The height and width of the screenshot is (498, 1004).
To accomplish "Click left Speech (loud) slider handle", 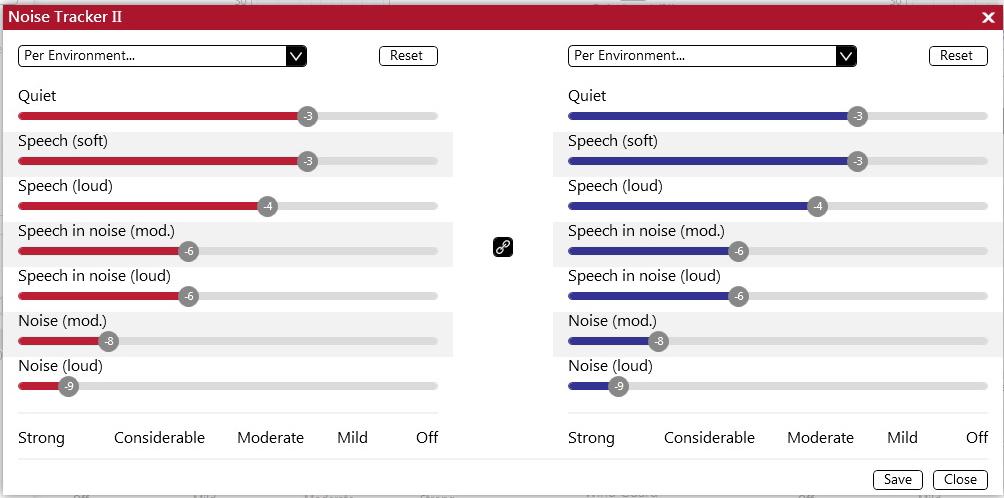I will pos(268,207).
